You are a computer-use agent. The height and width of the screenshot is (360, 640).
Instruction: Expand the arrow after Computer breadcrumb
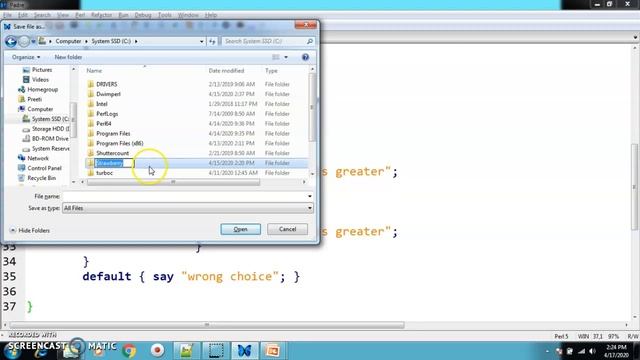coord(86,41)
